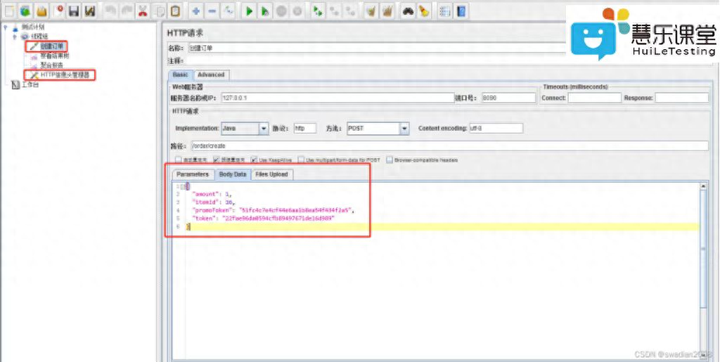Open the Function helper dialog icon

click(x=444, y=11)
